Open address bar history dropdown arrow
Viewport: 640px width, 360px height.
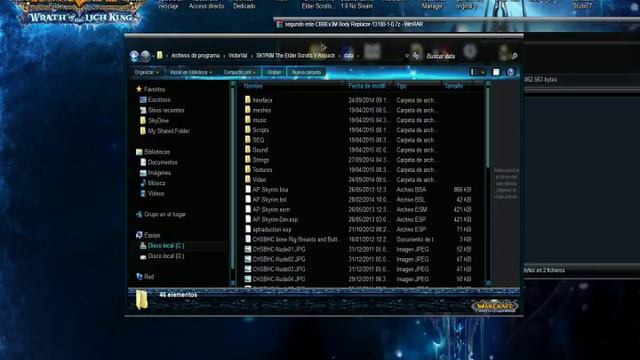tap(407, 56)
